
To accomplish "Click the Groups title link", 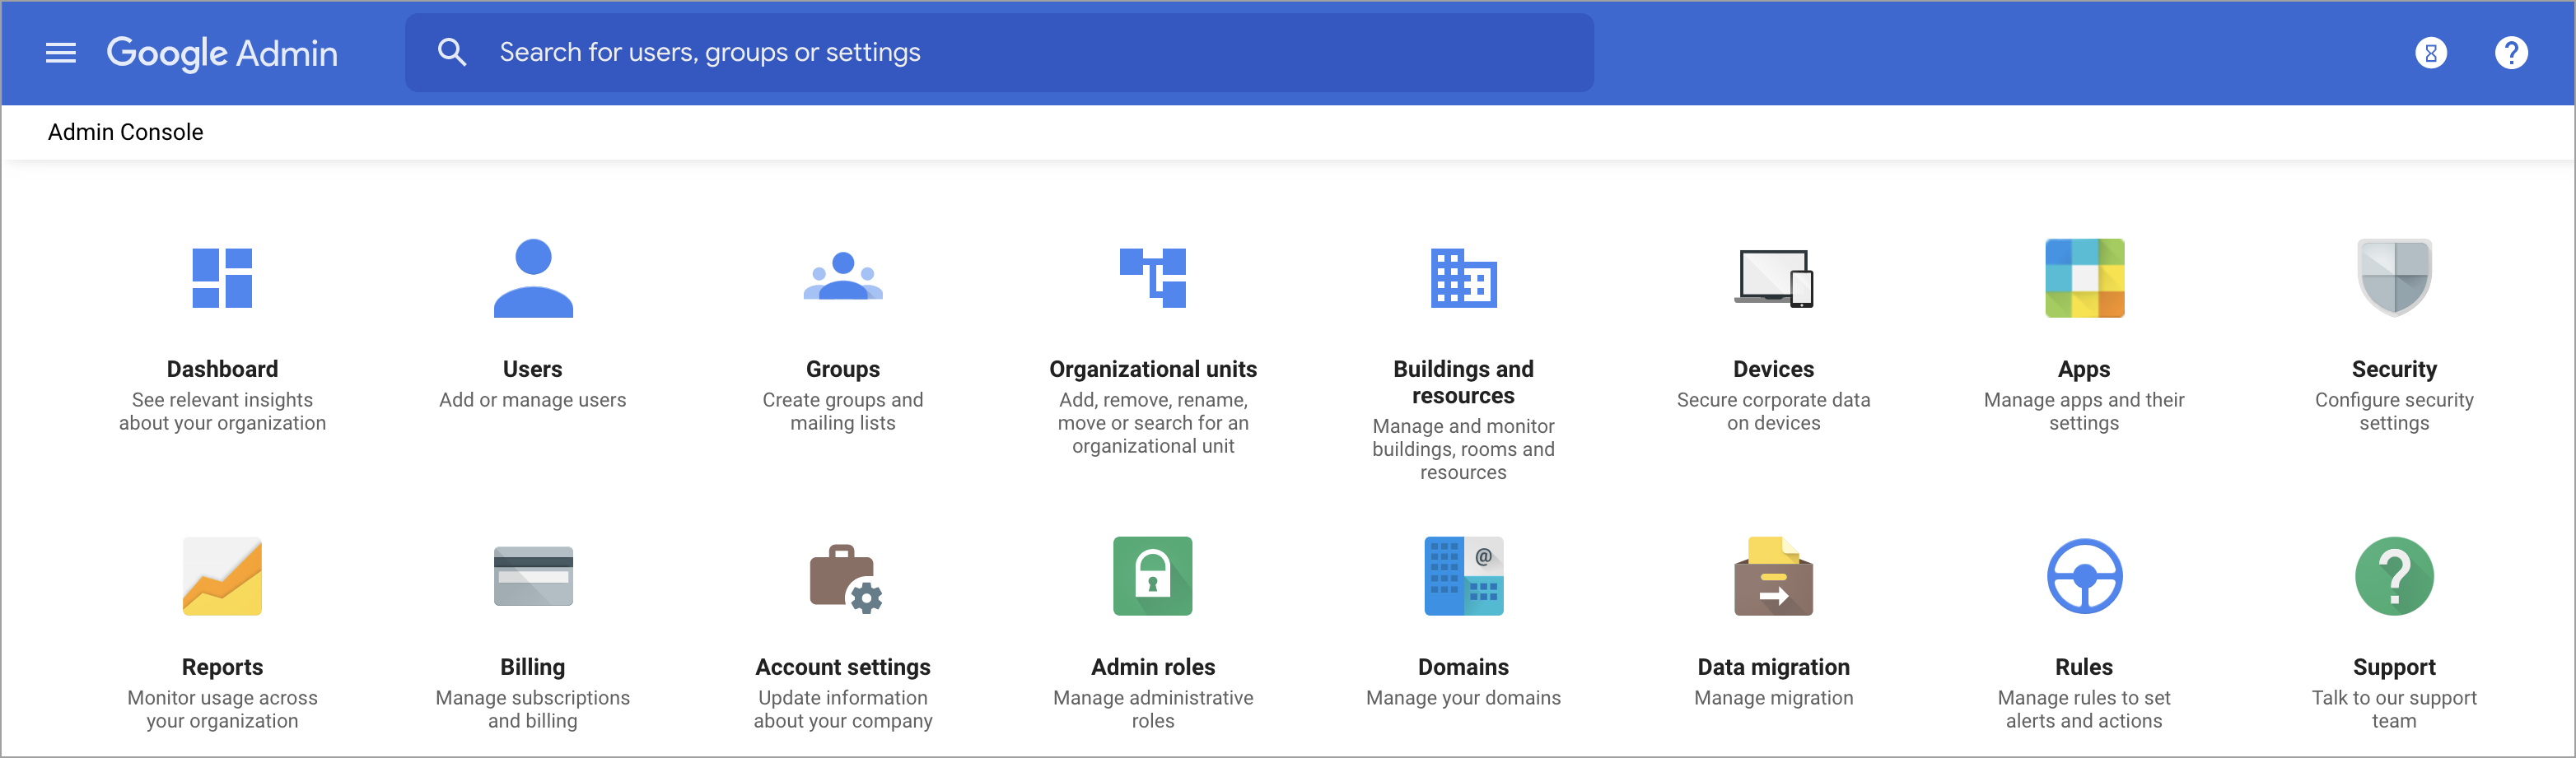I will pyautogui.click(x=843, y=369).
